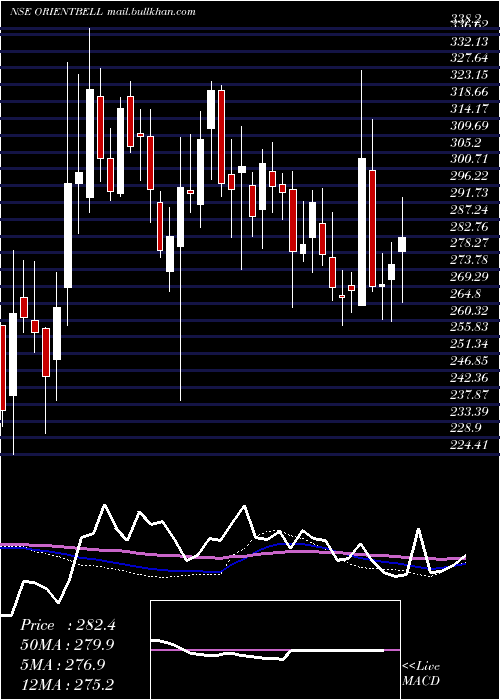
Task: Select the 224.41 price axis label
Action: tap(468, 445)
